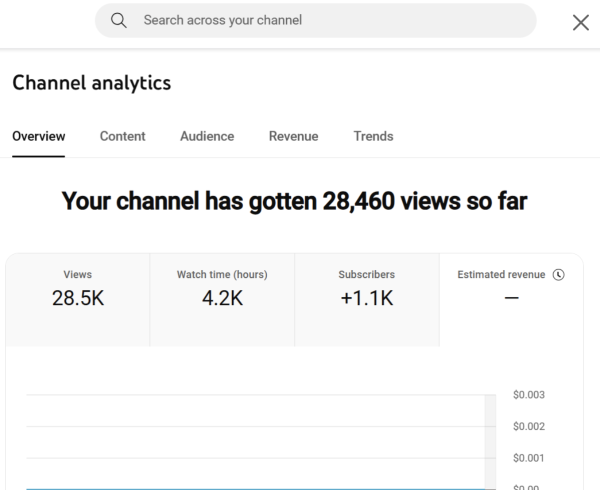Click the $0.003 axis label
The width and height of the screenshot is (600, 490).
[528, 395]
